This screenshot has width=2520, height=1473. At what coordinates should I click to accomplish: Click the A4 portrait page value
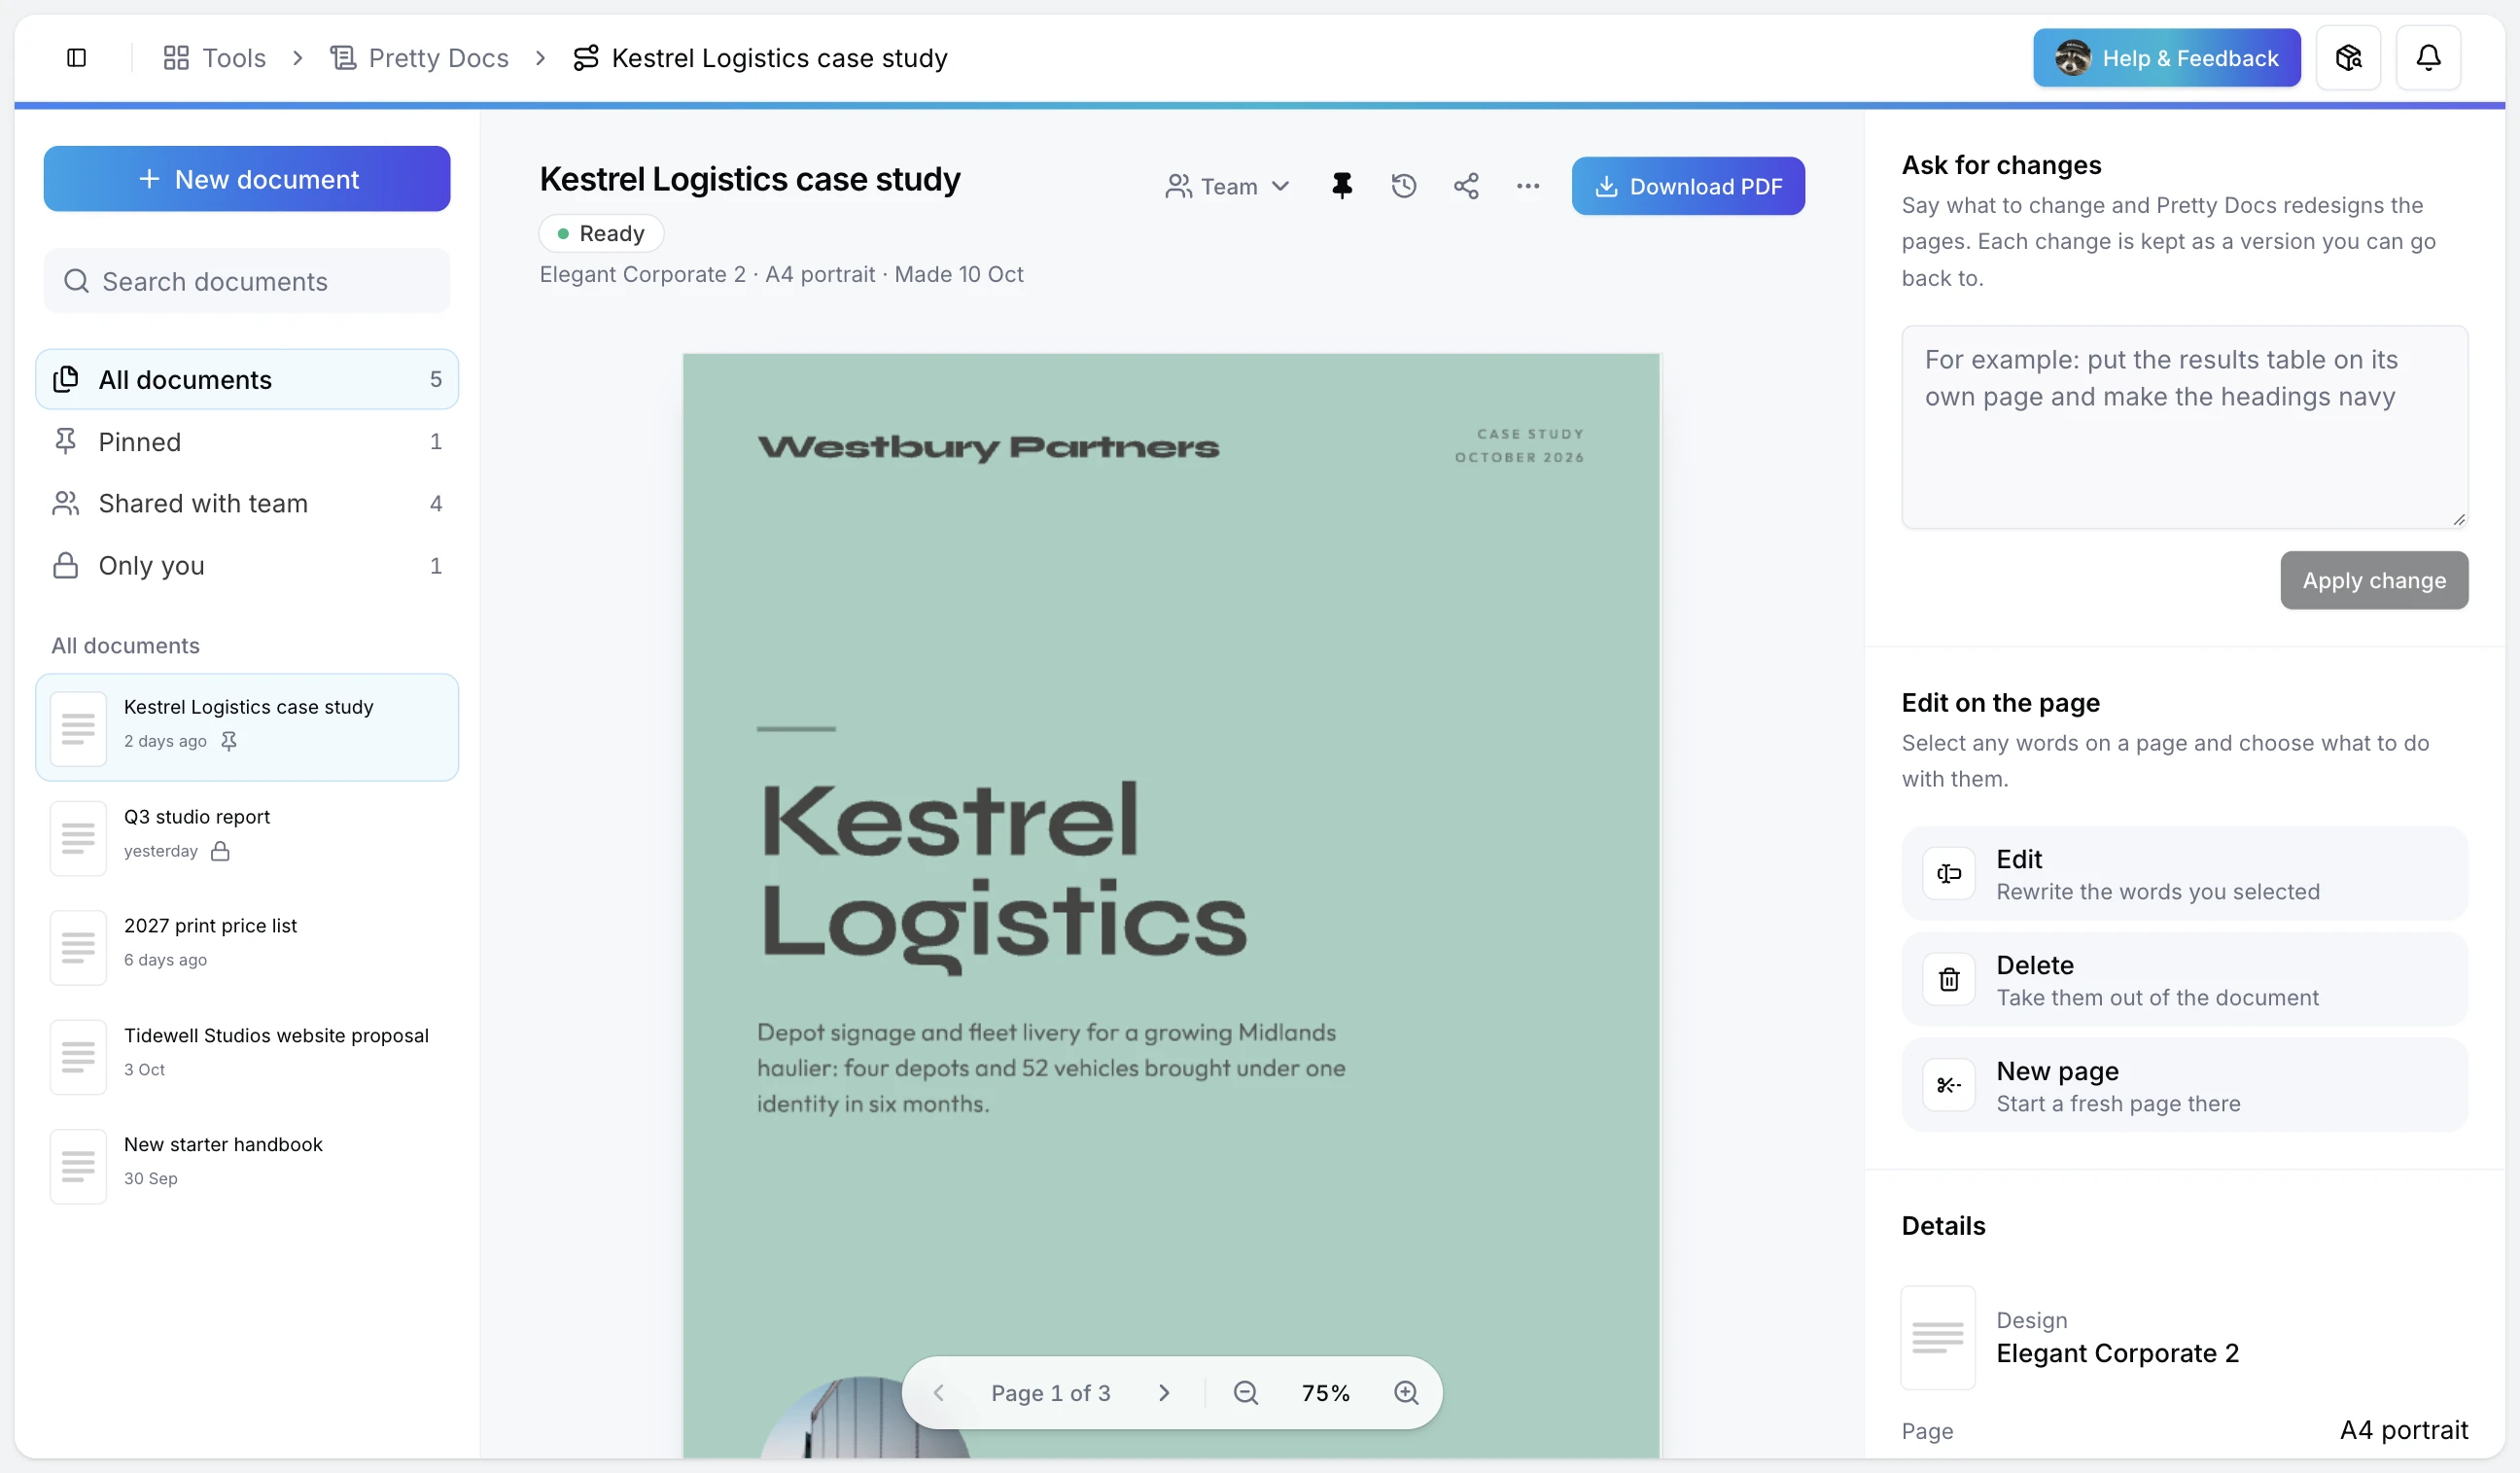(2404, 1430)
